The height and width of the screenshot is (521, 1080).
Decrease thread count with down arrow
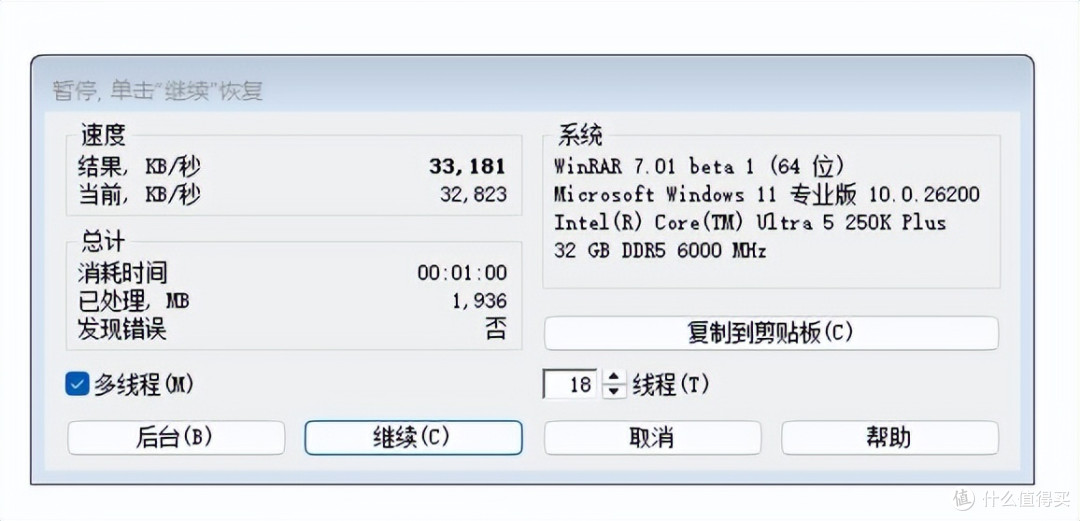pos(614,391)
